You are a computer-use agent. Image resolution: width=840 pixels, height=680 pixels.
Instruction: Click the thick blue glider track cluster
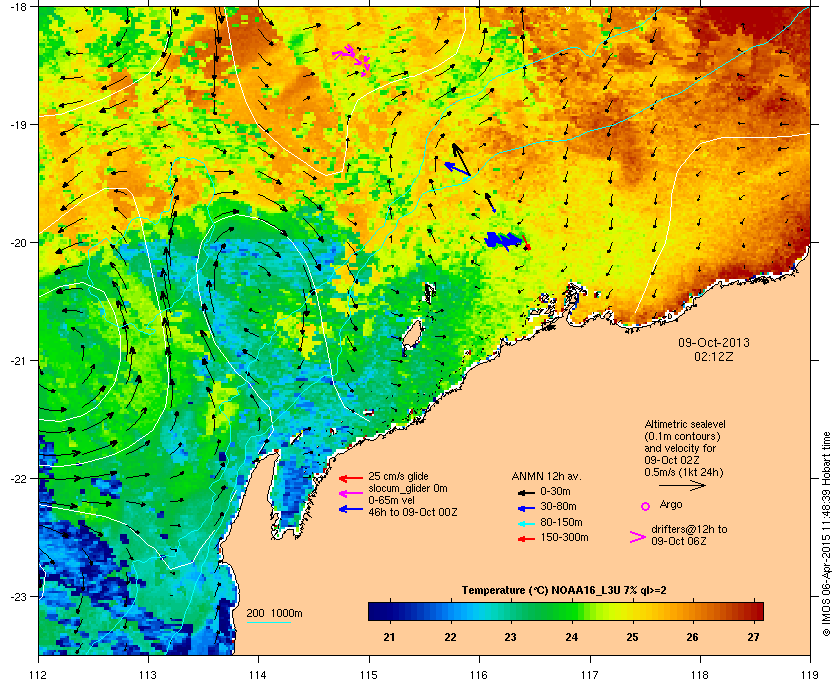pyautogui.click(x=504, y=241)
